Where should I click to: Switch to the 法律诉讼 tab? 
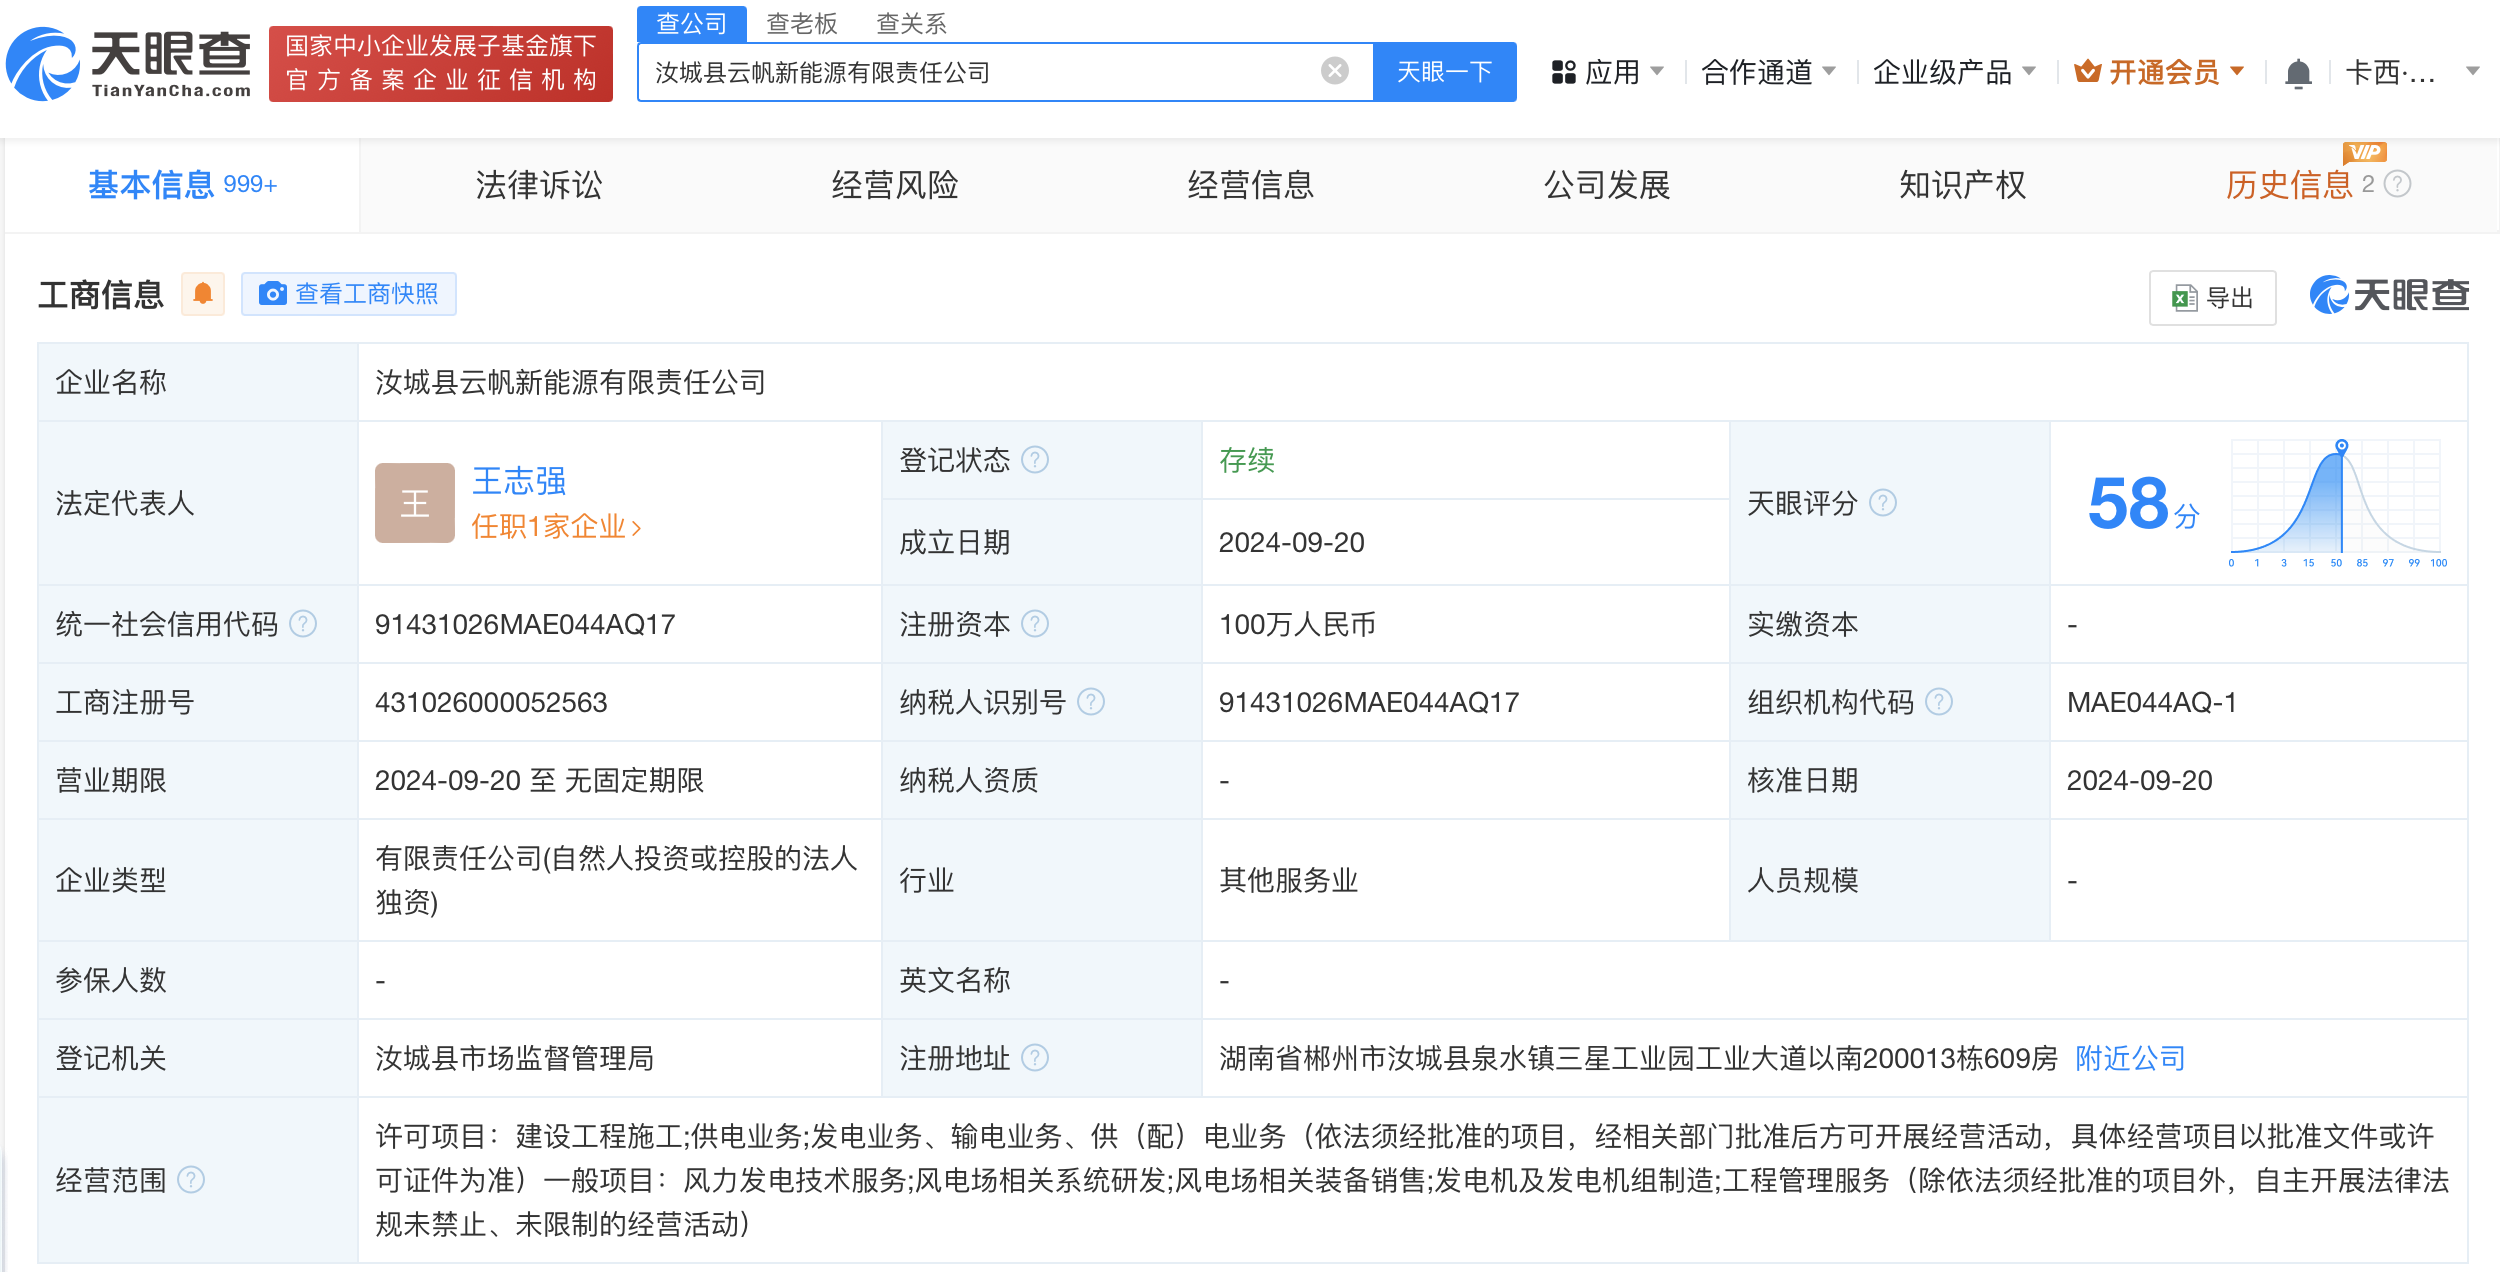(x=537, y=185)
